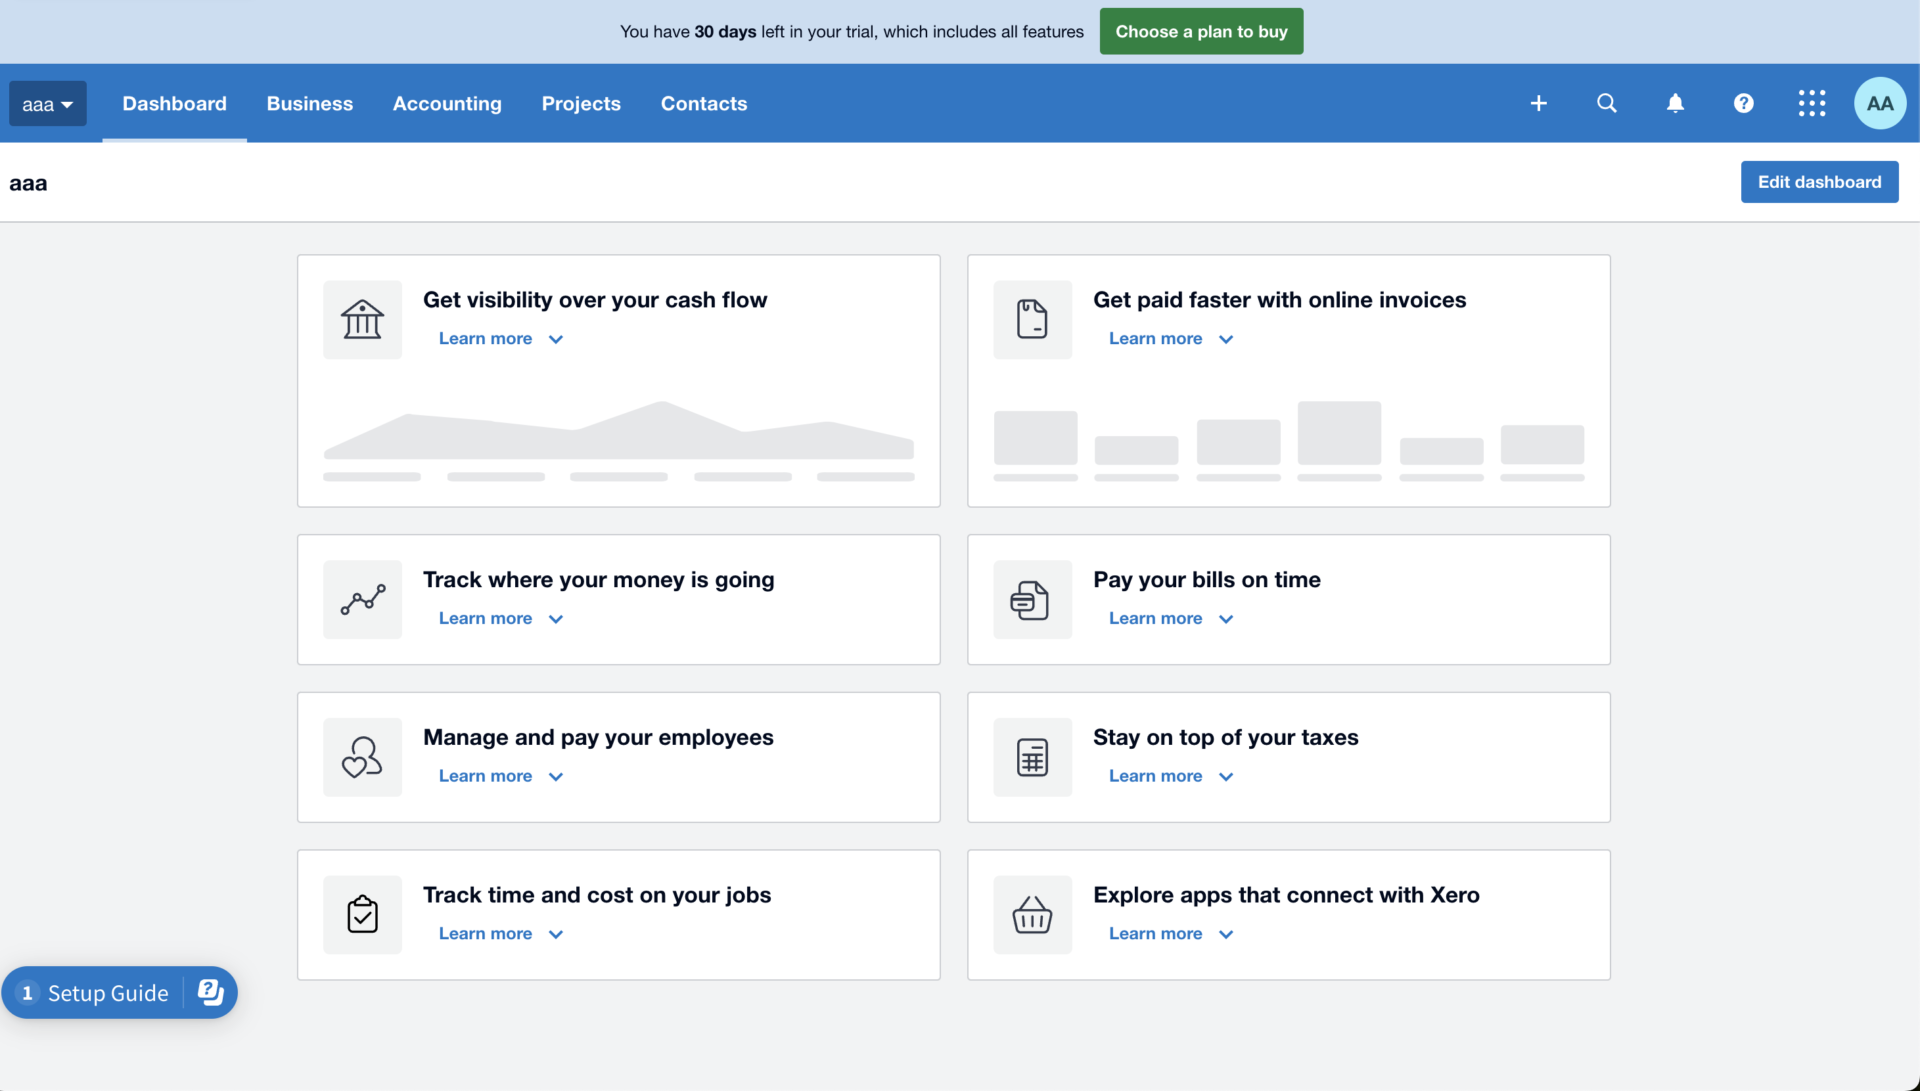Click the bank icon on cash flow card
This screenshot has height=1091, width=1920.
click(x=362, y=320)
